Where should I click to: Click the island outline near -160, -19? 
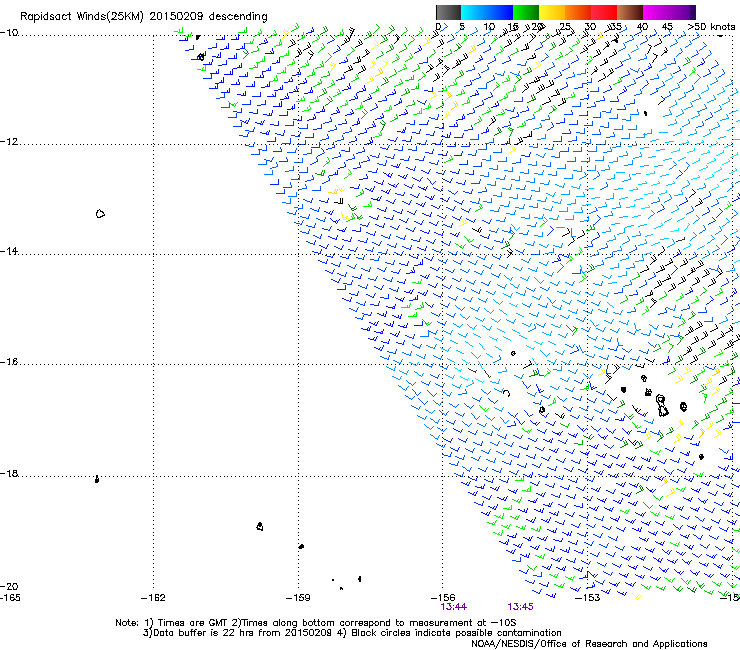pos(260,526)
